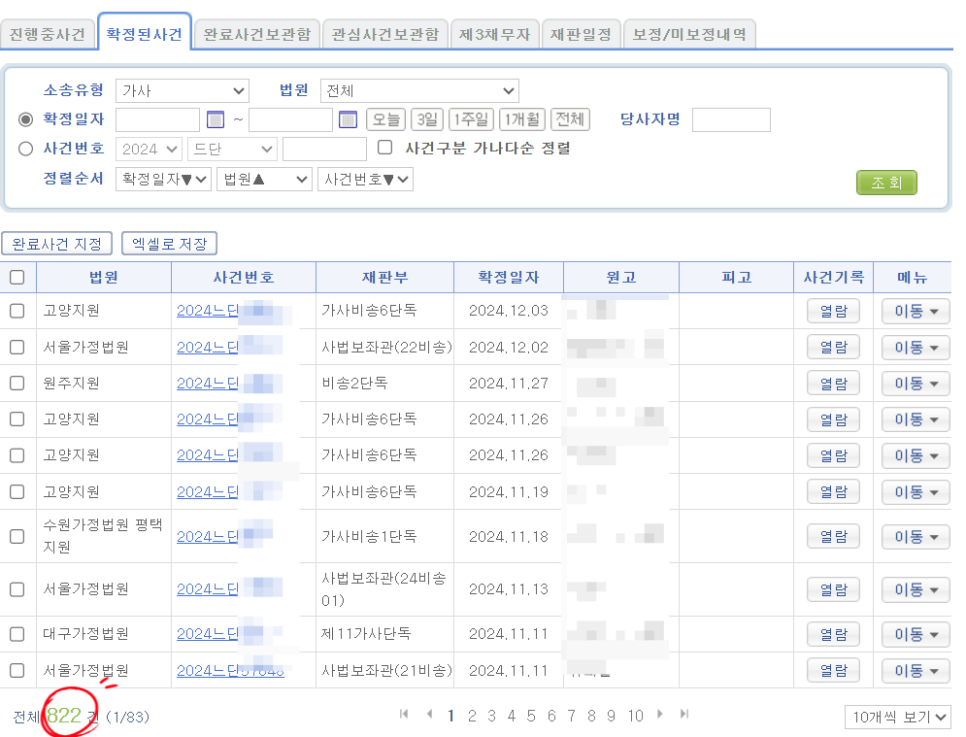The height and width of the screenshot is (737, 966).
Task: Open the 확정일자▼ sort order dropdown
Action: (x=163, y=179)
